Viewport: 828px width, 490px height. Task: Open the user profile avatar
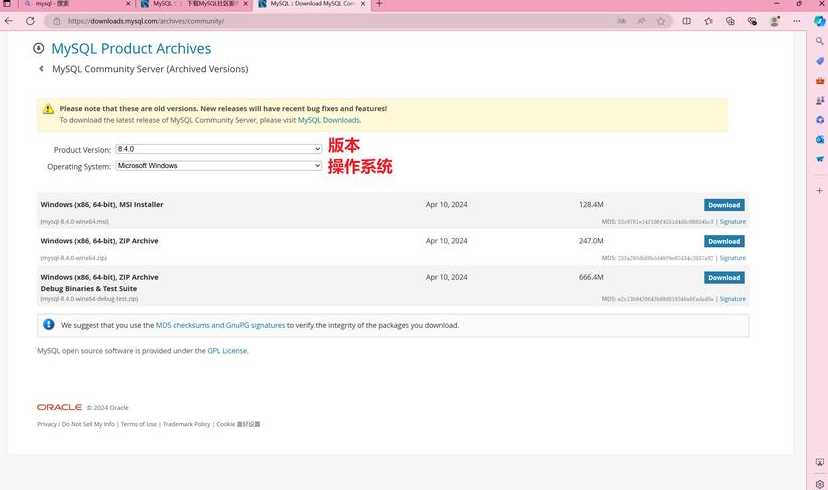775,21
